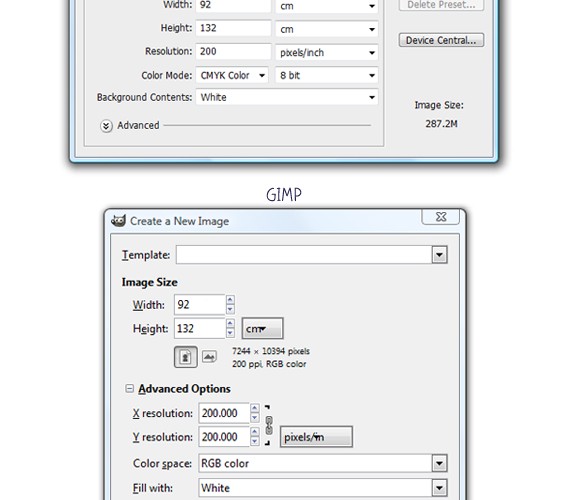Screen dimensions: 565x500
Task: Select landscape orientation icon
Action: click(209, 357)
